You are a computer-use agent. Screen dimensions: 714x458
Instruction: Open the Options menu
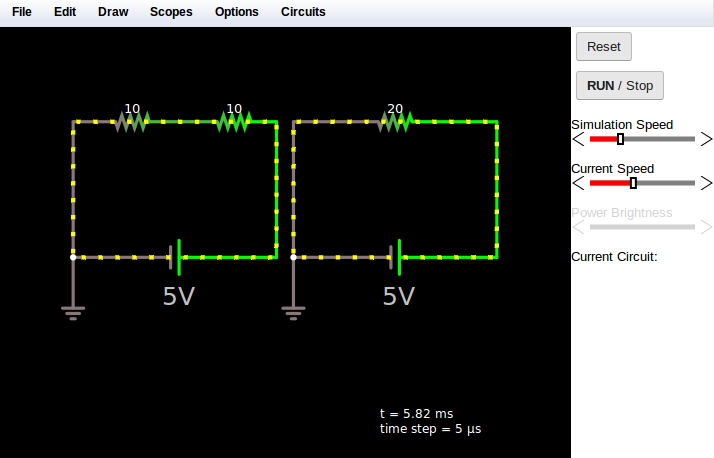click(x=237, y=12)
